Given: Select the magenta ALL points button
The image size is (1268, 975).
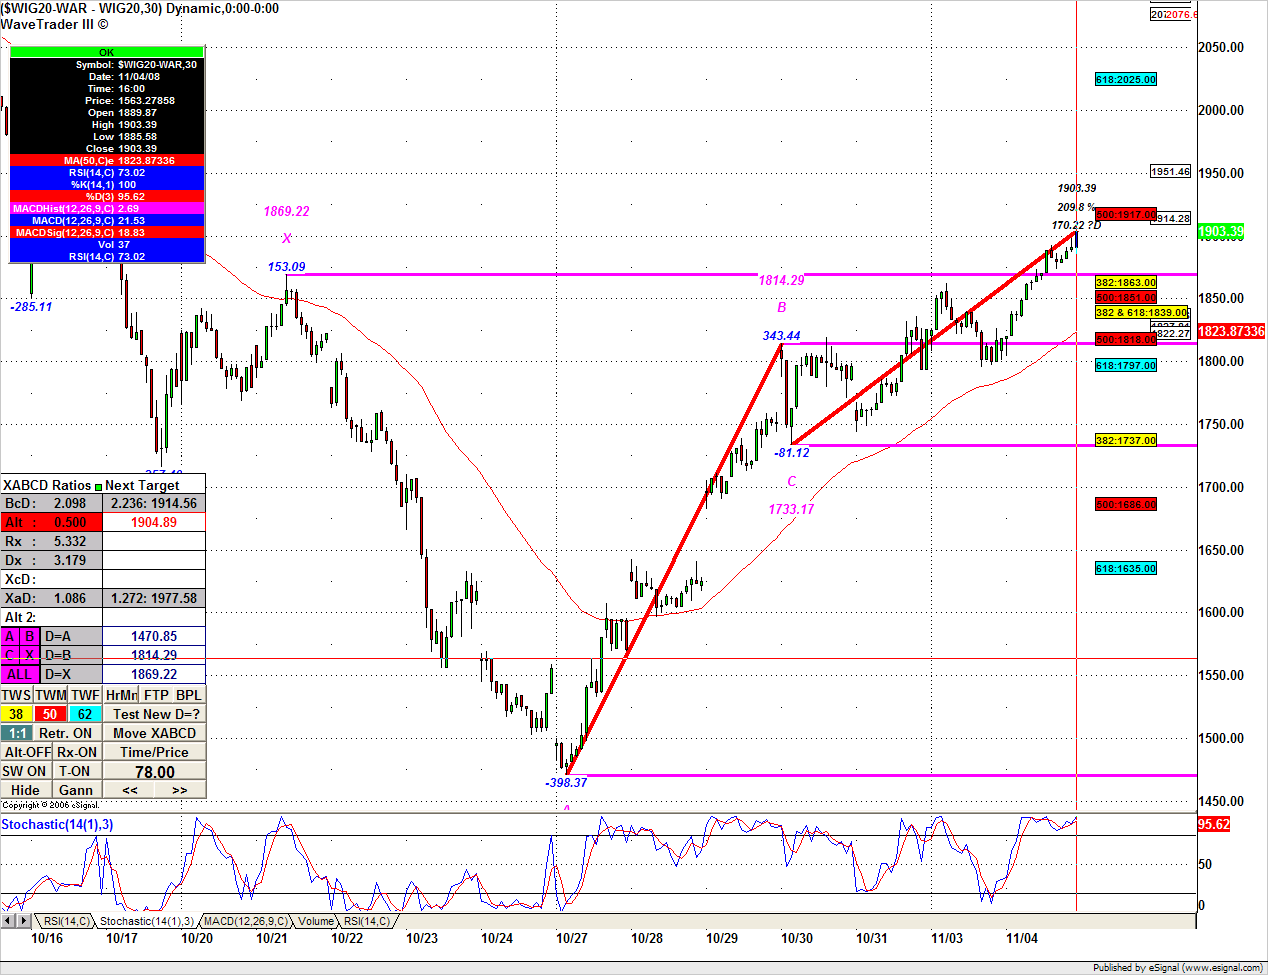Looking at the screenshot, I should (x=20, y=674).
